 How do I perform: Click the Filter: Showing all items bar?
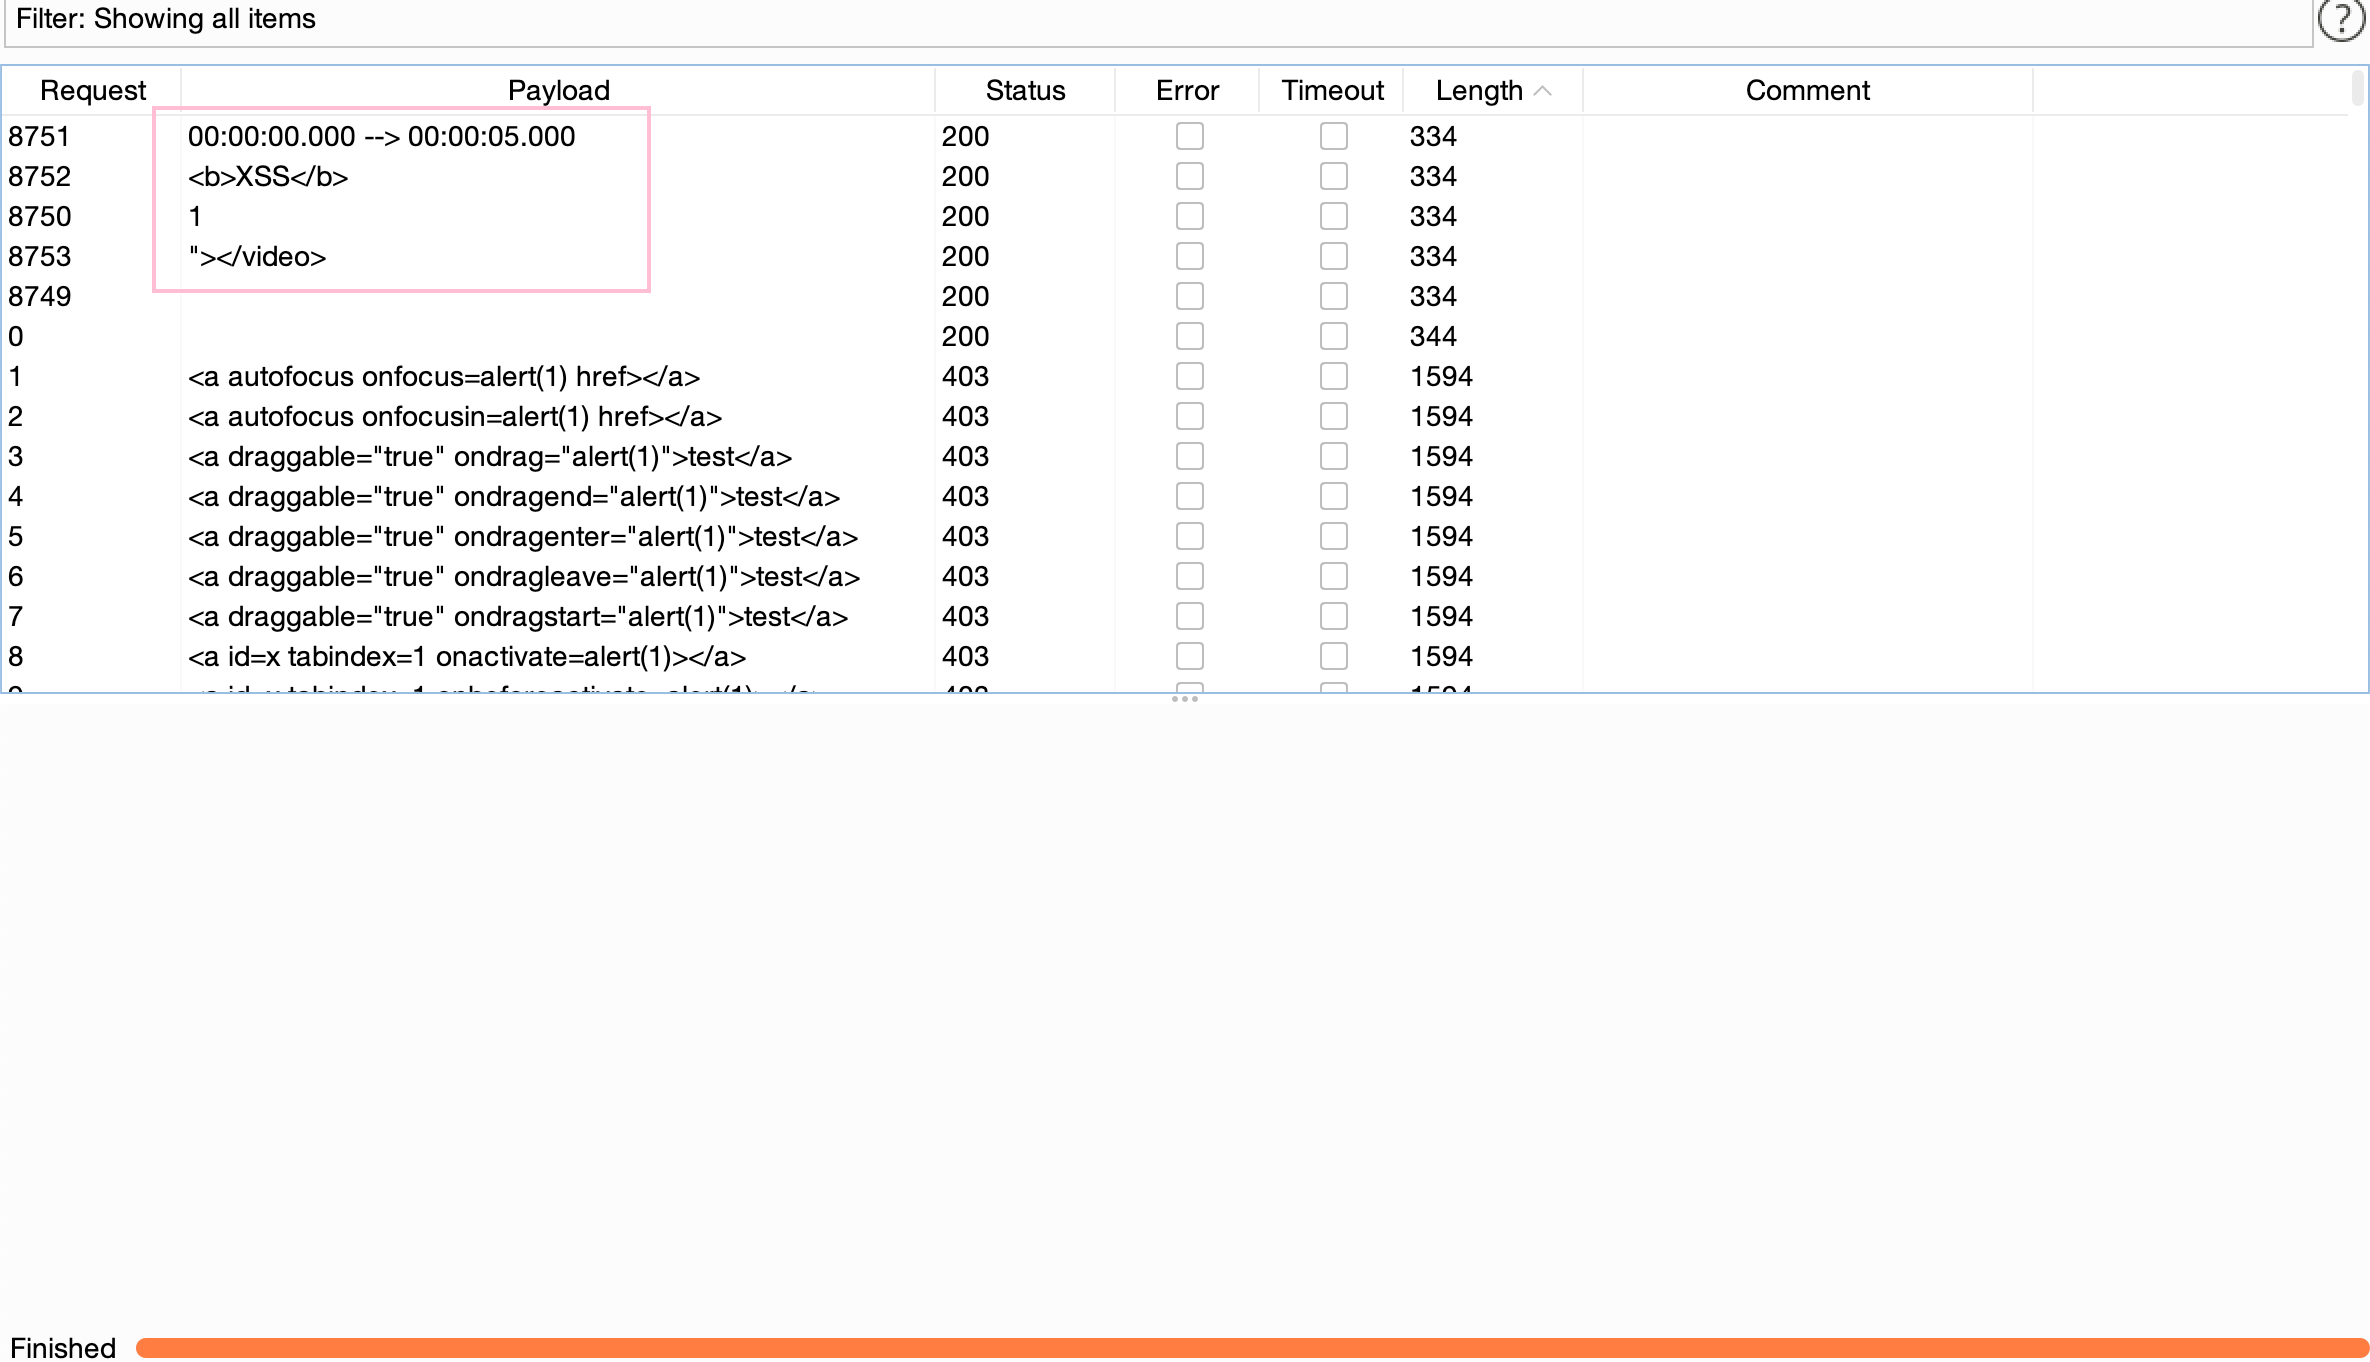[1158, 20]
